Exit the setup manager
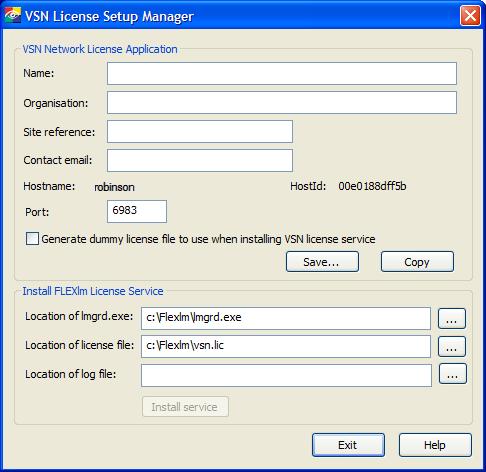This screenshot has height=472, width=486. 348,445
